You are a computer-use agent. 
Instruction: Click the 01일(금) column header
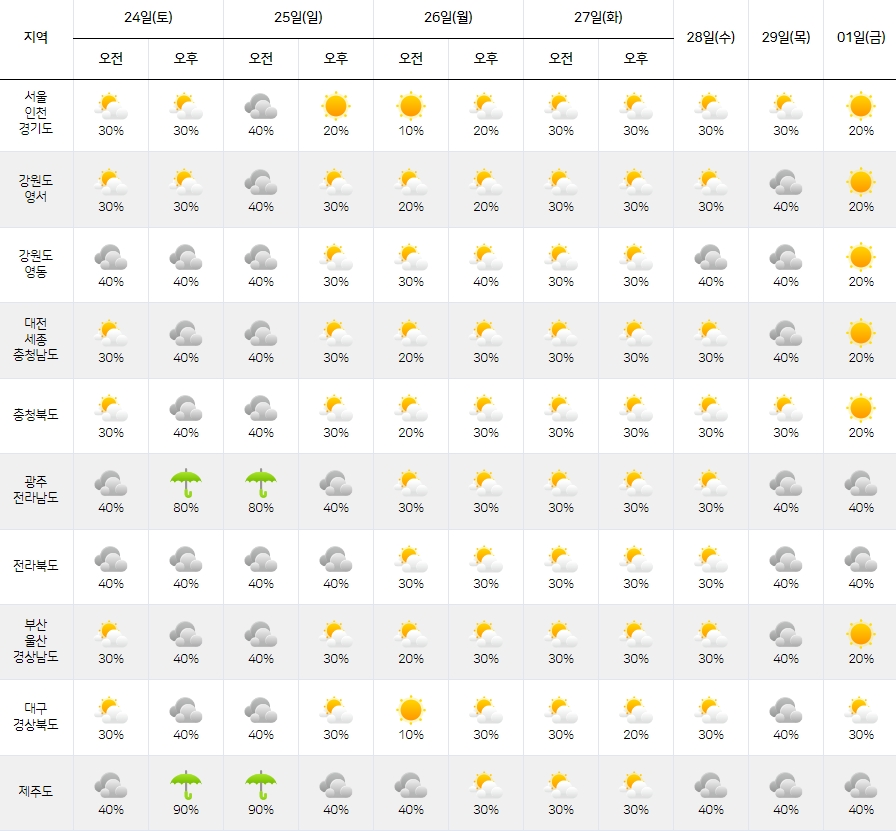click(x=861, y=38)
